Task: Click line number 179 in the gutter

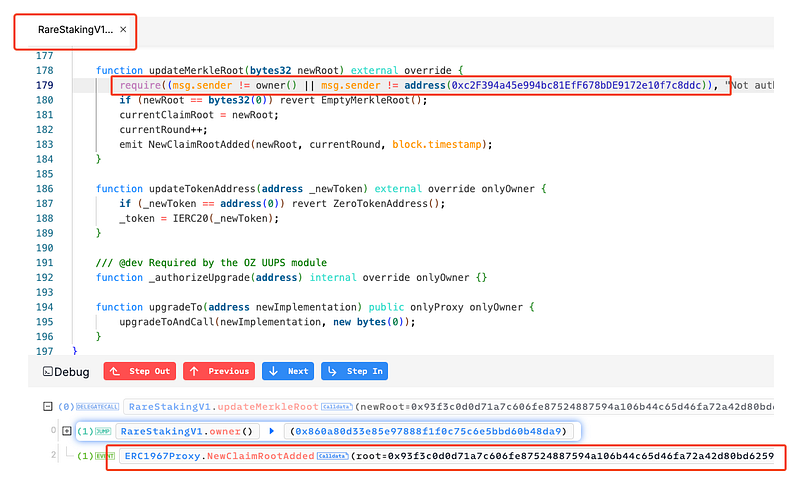Action: point(44,86)
